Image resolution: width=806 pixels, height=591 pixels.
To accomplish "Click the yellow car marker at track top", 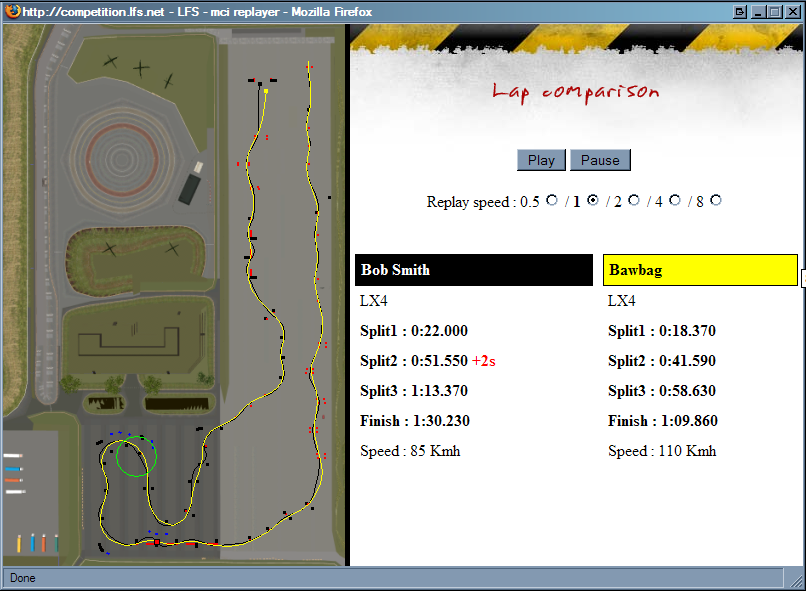I will [x=266, y=91].
